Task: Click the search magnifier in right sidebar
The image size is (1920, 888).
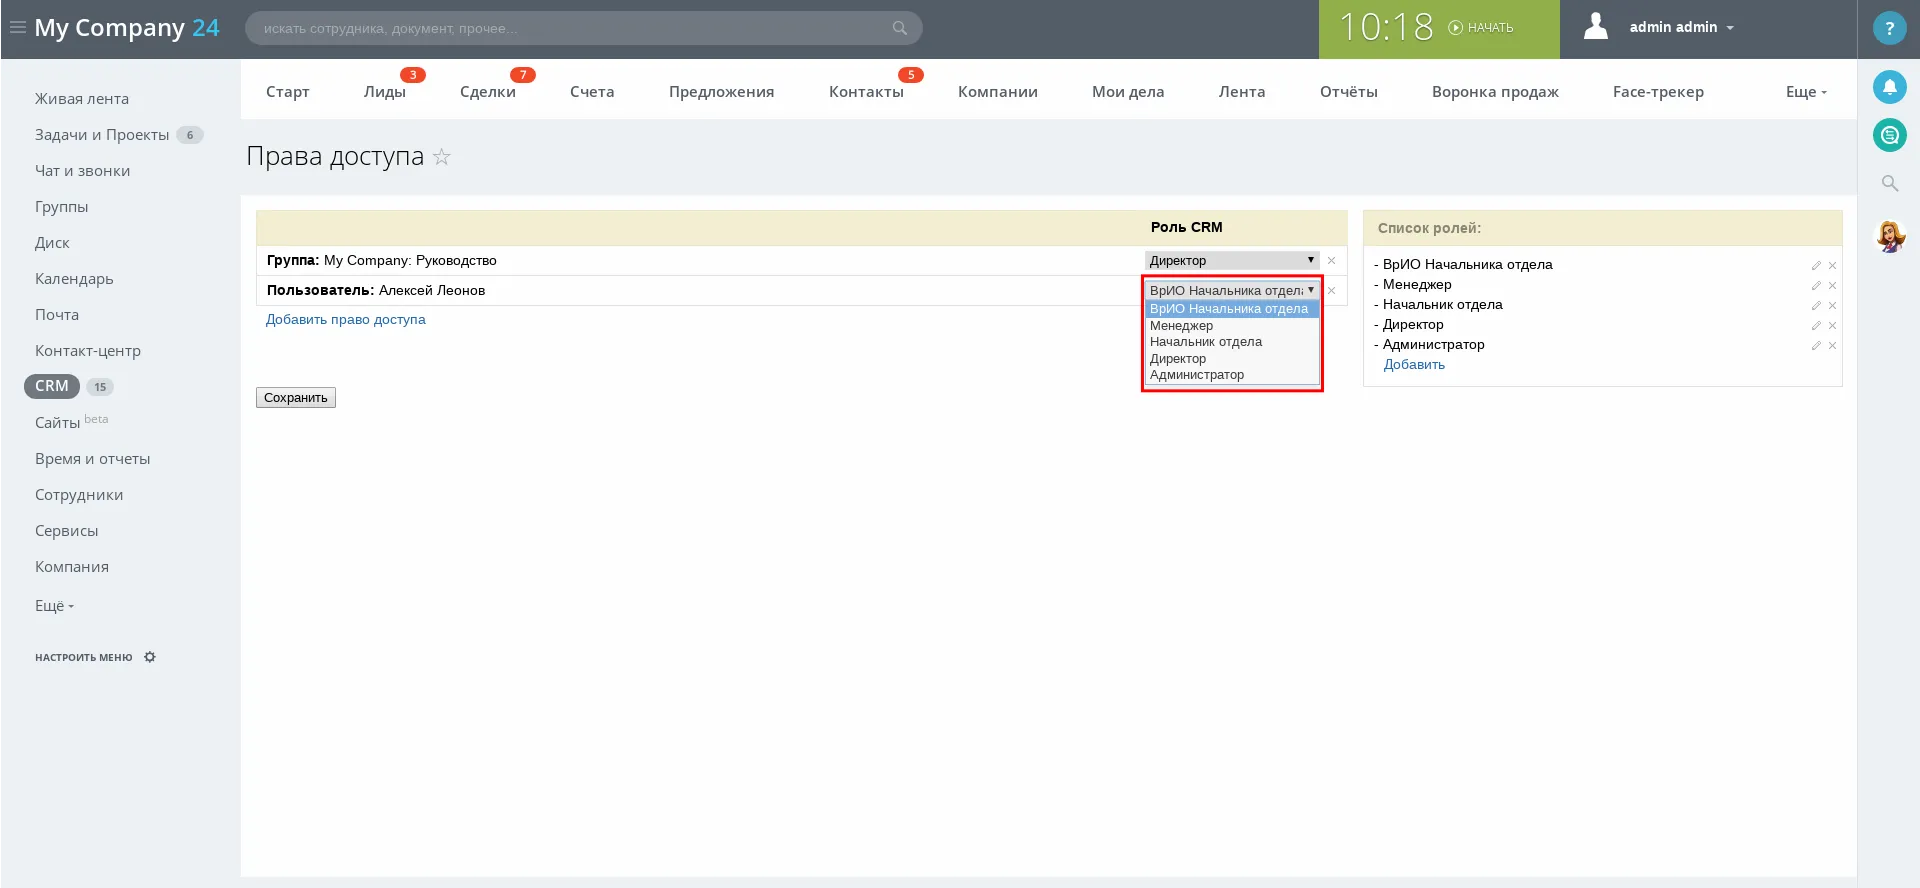Action: [x=1889, y=183]
